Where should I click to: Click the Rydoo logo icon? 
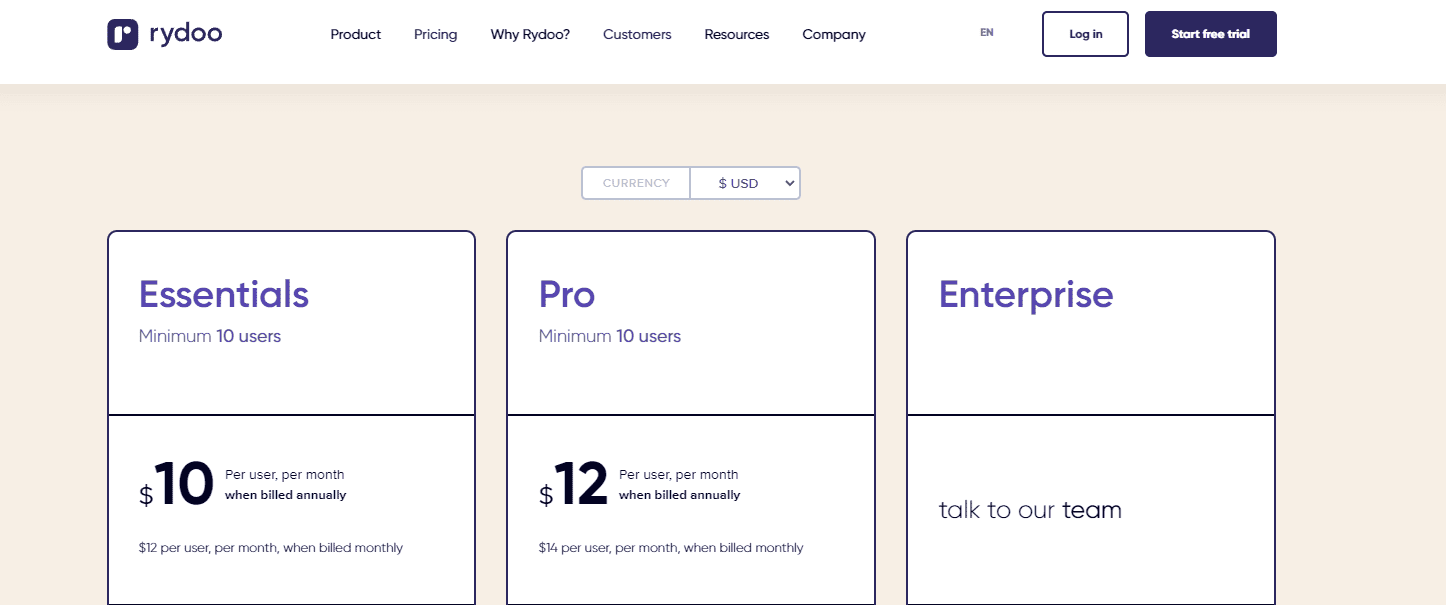pyautogui.click(x=122, y=34)
